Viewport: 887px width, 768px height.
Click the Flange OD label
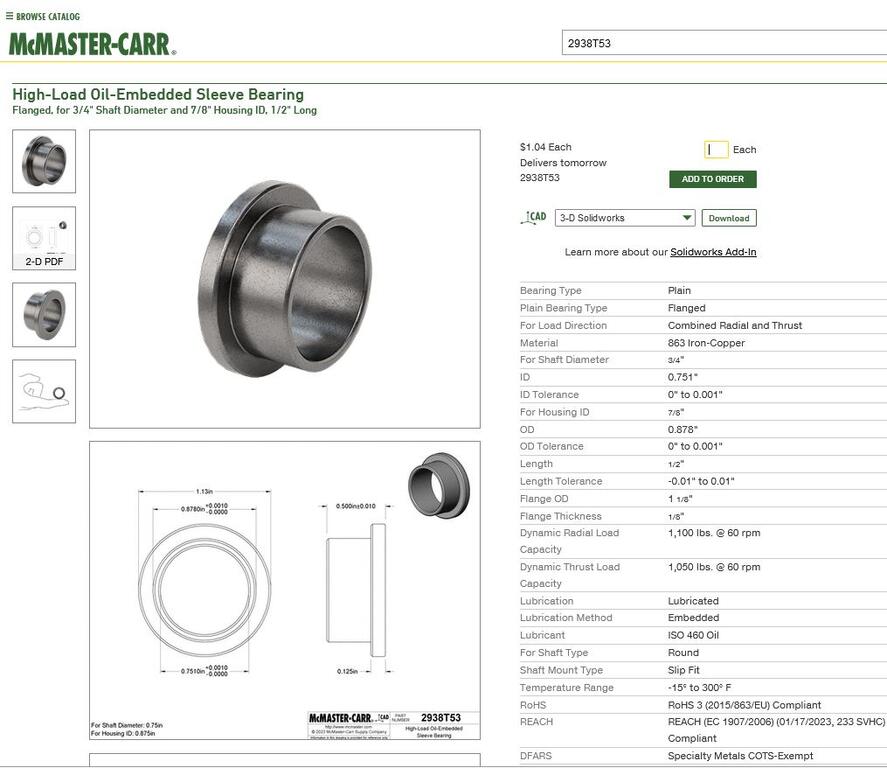544,499
